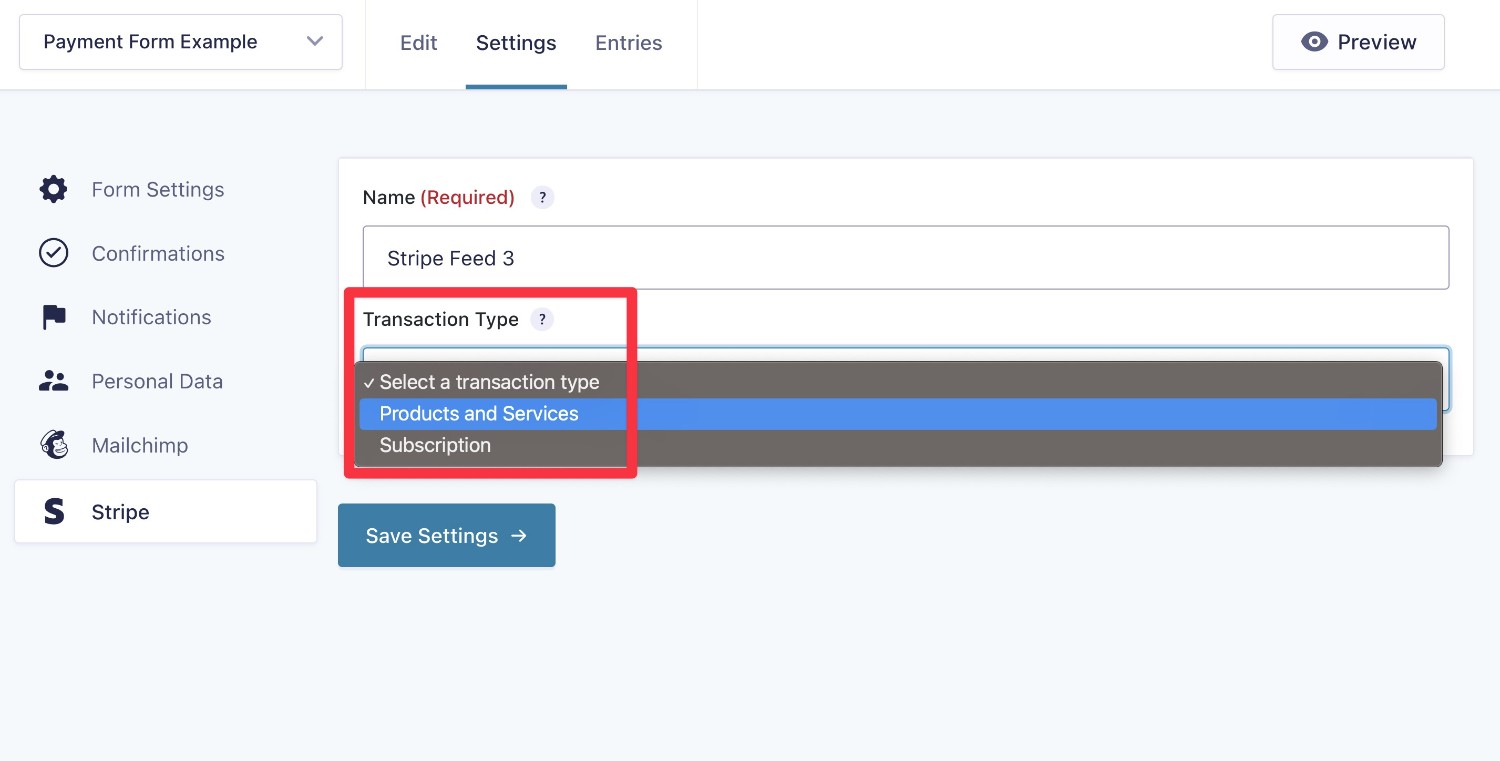The image size is (1500, 761).
Task: Click the Mailchimp monkey icon
Action: coord(53,445)
